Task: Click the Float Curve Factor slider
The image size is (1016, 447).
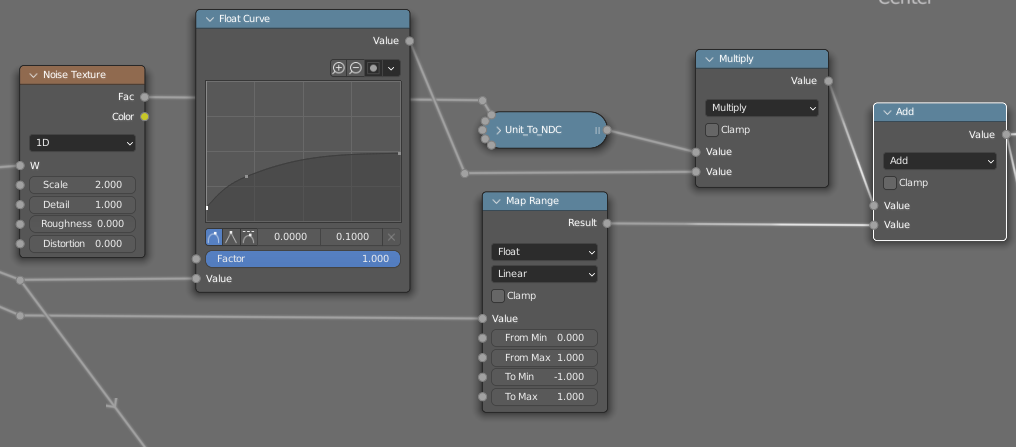Action: click(x=302, y=259)
